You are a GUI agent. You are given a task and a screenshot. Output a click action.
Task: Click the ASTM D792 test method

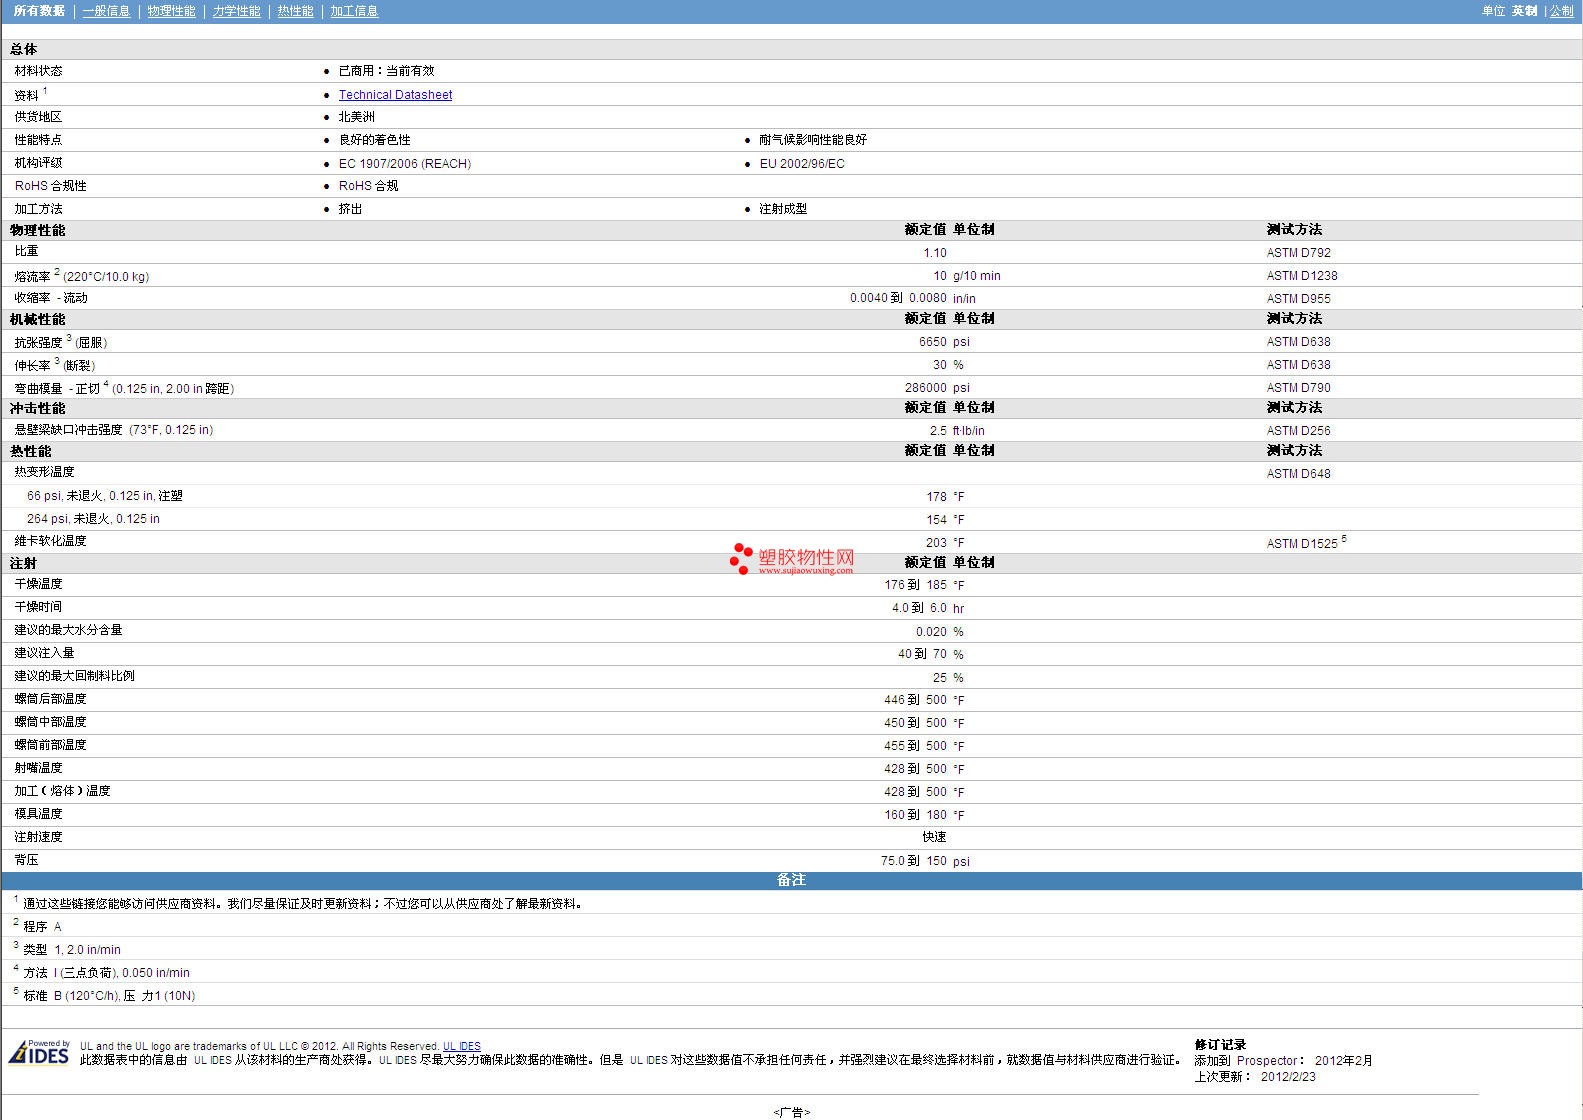(1298, 253)
